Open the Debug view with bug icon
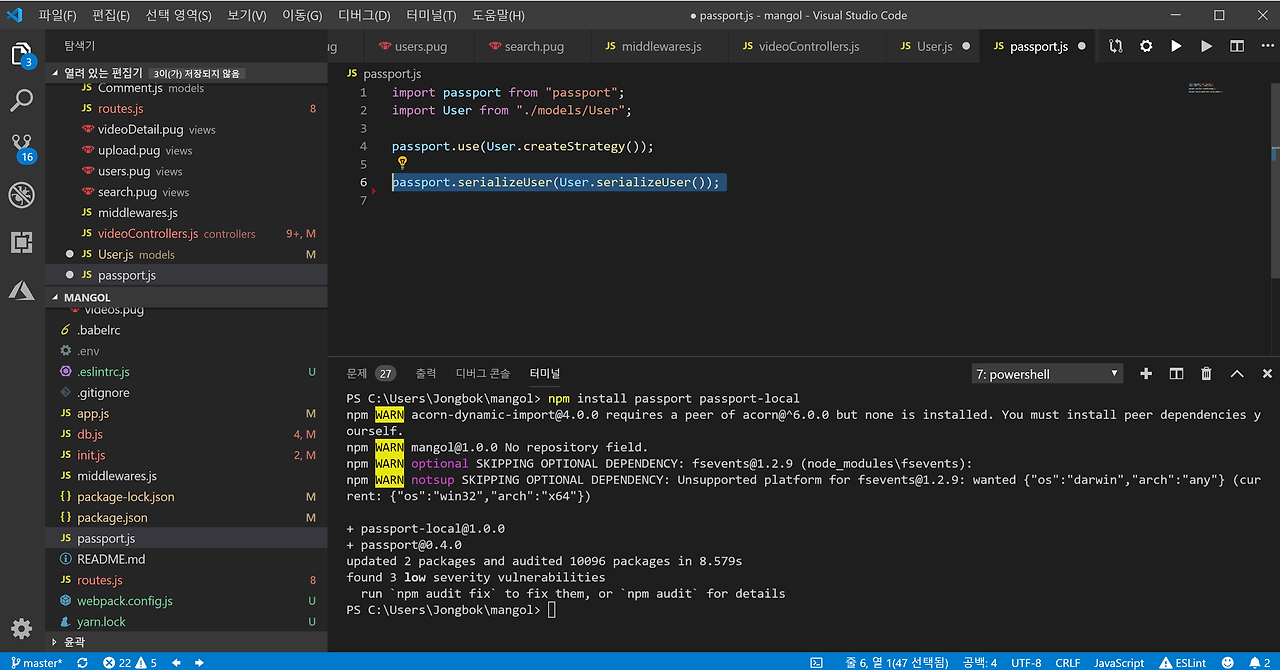Screen dimensions: 1280x670 21,194
